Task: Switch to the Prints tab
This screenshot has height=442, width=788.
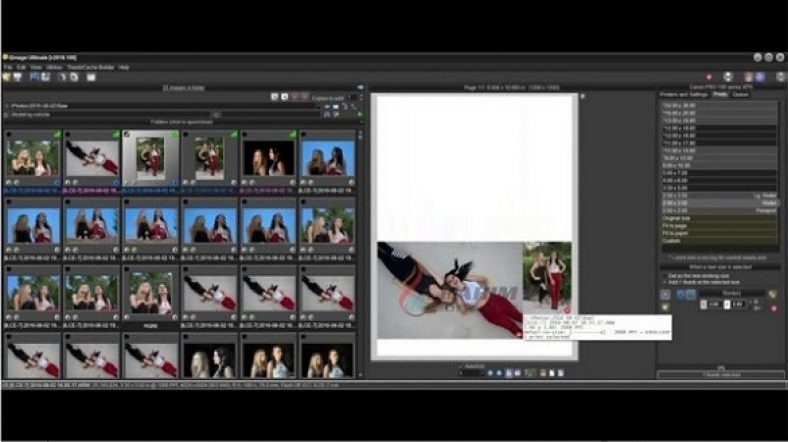Action: coord(720,94)
